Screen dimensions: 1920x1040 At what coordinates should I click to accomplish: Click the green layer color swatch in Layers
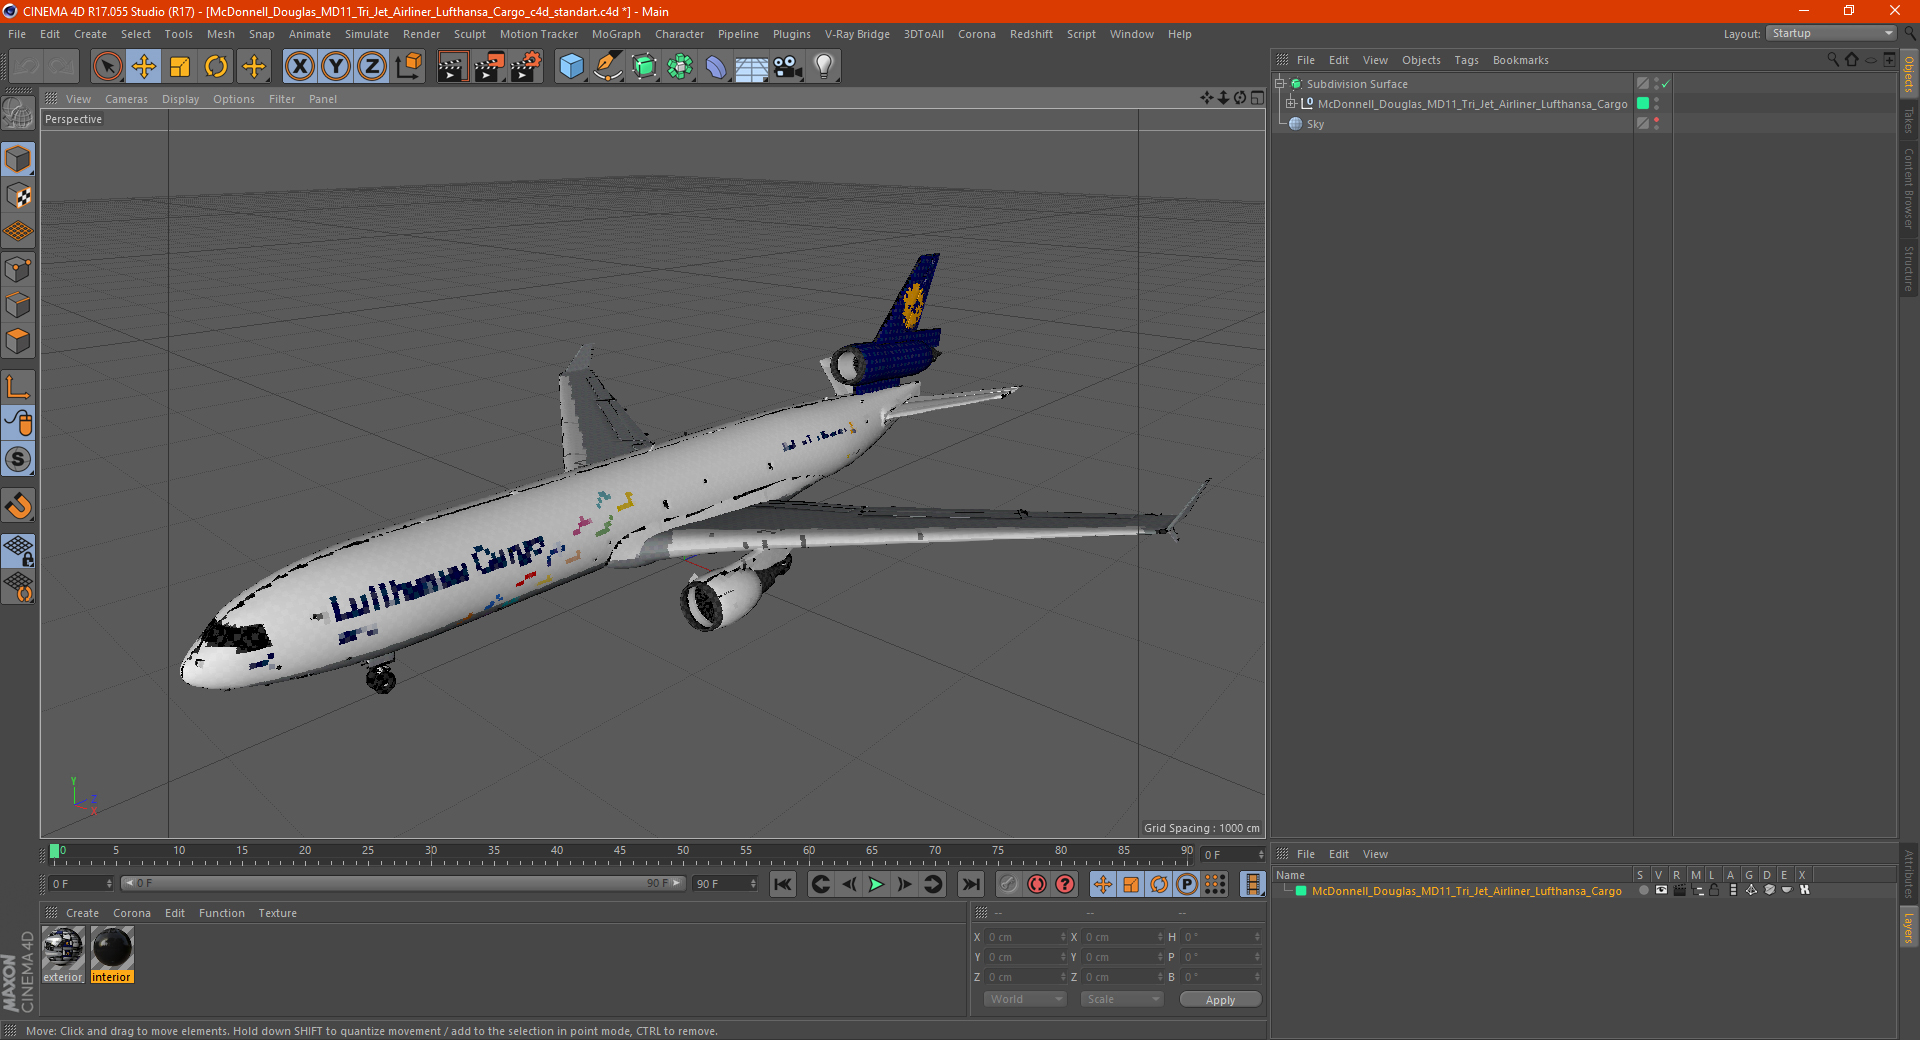(1301, 891)
